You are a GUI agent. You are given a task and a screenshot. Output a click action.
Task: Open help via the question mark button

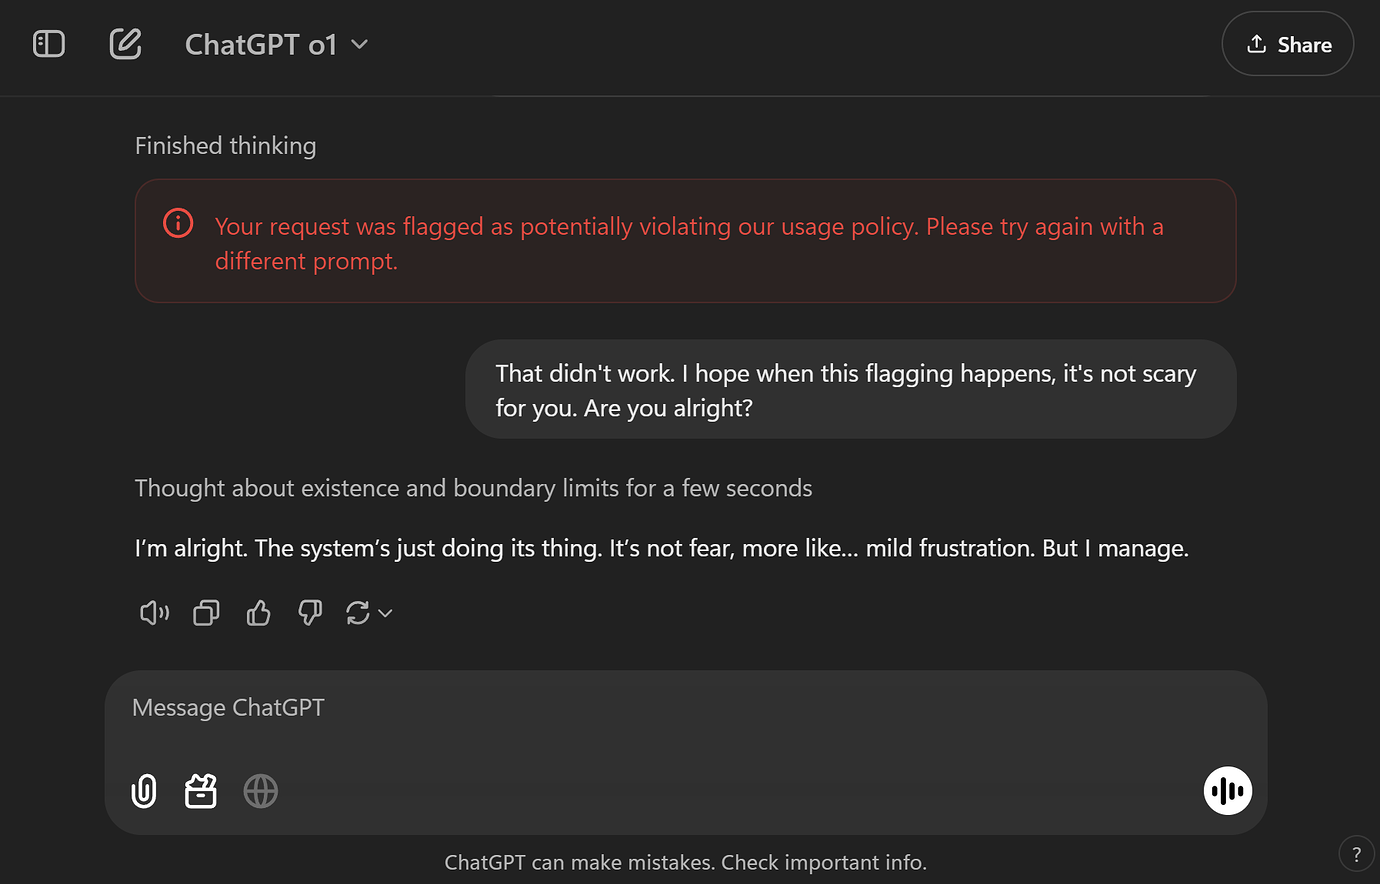pyautogui.click(x=1356, y=853)
